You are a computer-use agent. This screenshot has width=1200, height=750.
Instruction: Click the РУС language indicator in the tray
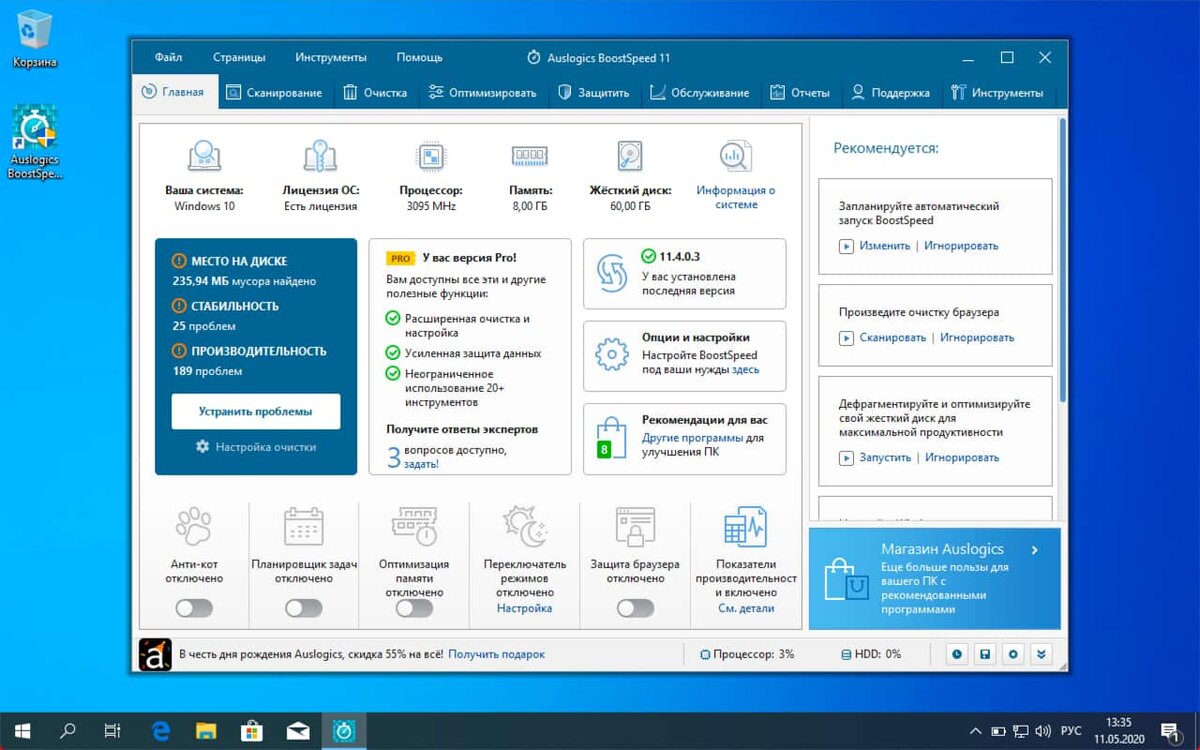tap(1071, 731)
